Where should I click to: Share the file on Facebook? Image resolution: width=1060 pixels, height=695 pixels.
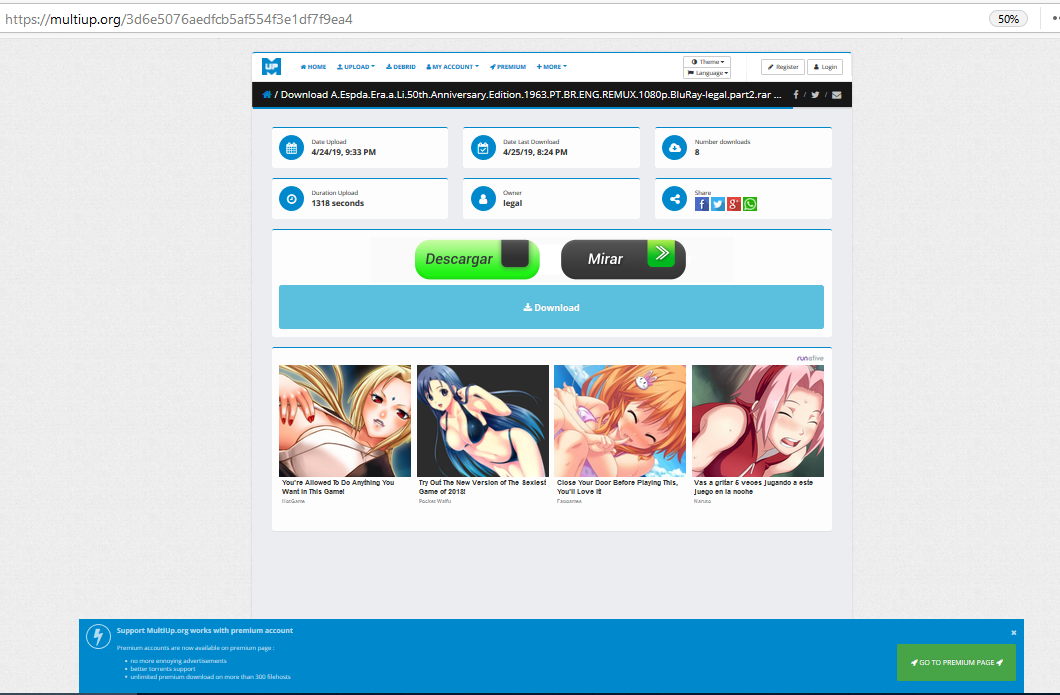pos(702,204)
